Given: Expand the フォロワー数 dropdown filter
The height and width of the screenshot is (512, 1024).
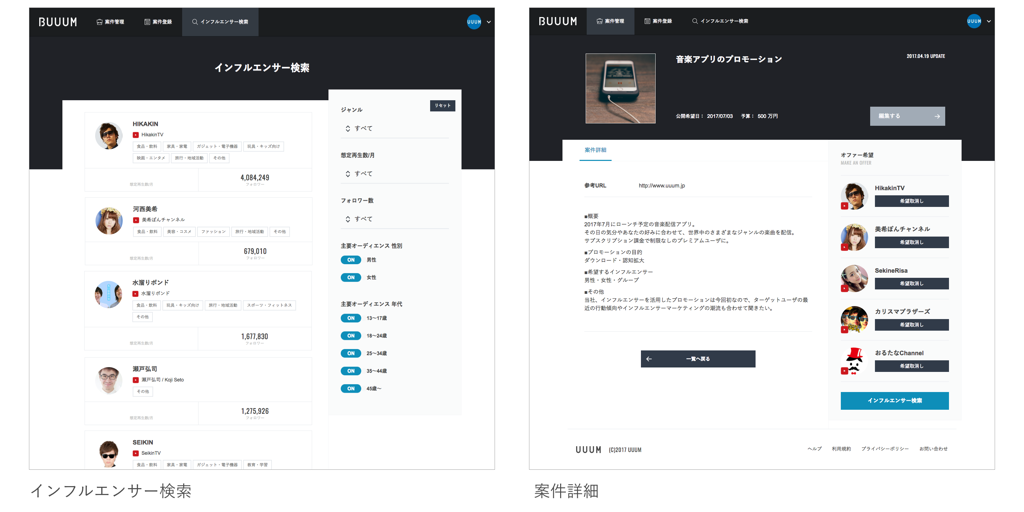Looking at the screenshot, I should 394,219.
